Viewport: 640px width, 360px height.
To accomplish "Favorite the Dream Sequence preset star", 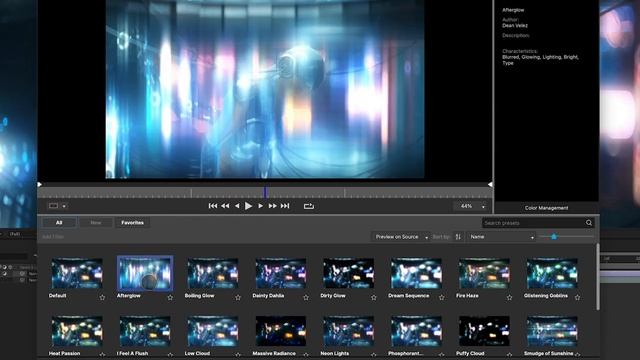I will coord(442,298).
